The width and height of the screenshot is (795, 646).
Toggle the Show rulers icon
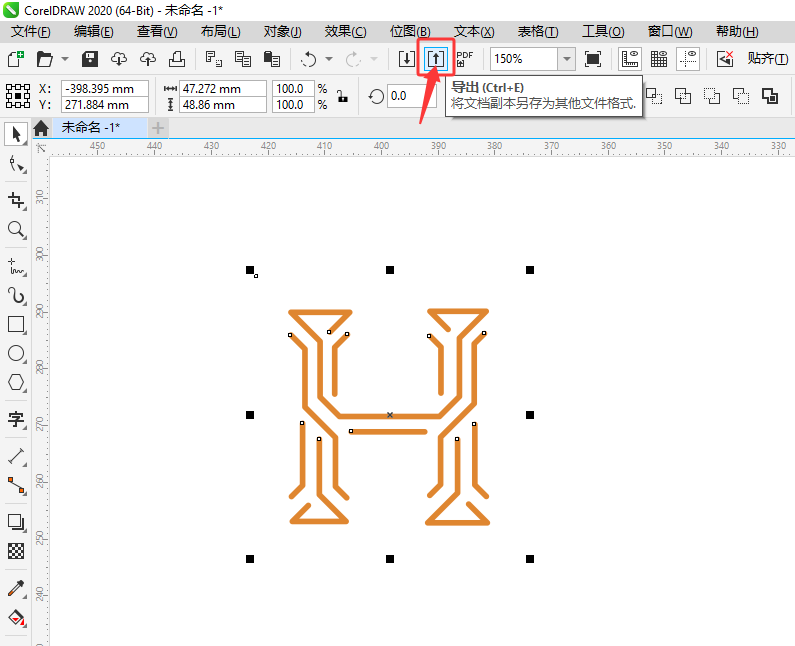pyautogui.click(x=630, y=59)
